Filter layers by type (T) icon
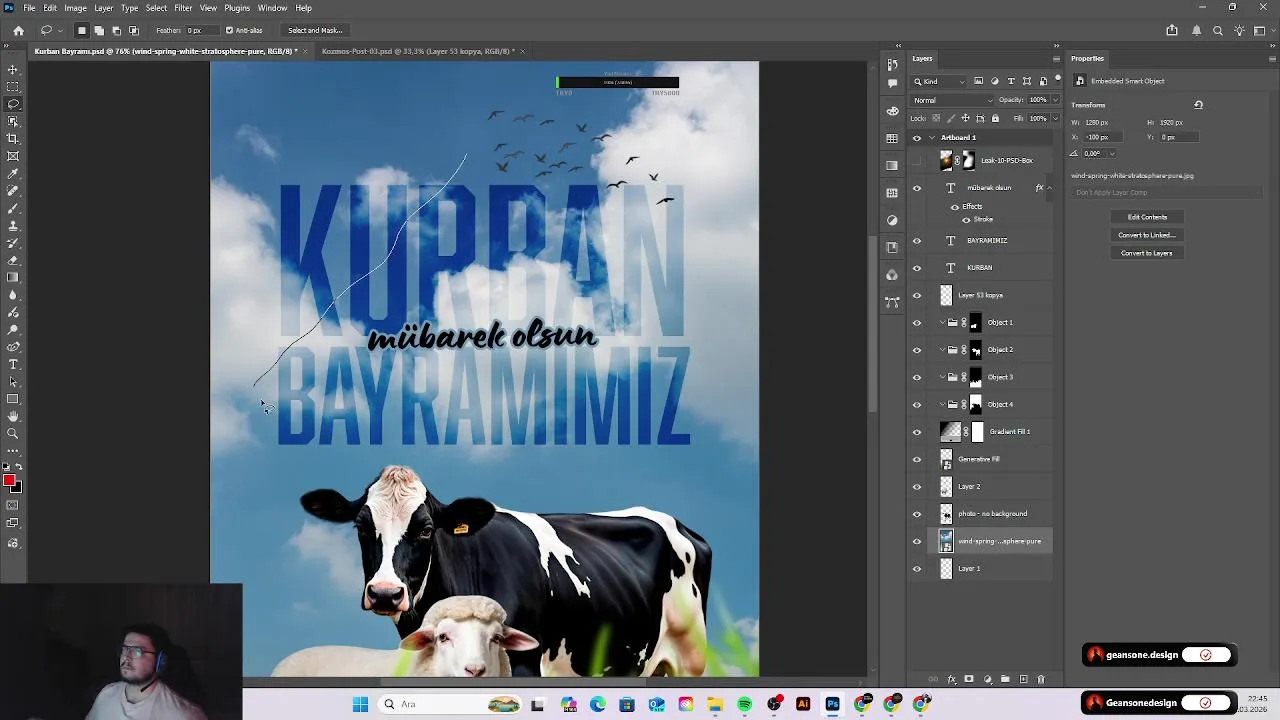The width and height of the screenshot is (1280, 720). pyautogui.click(x=1011, y=81)
